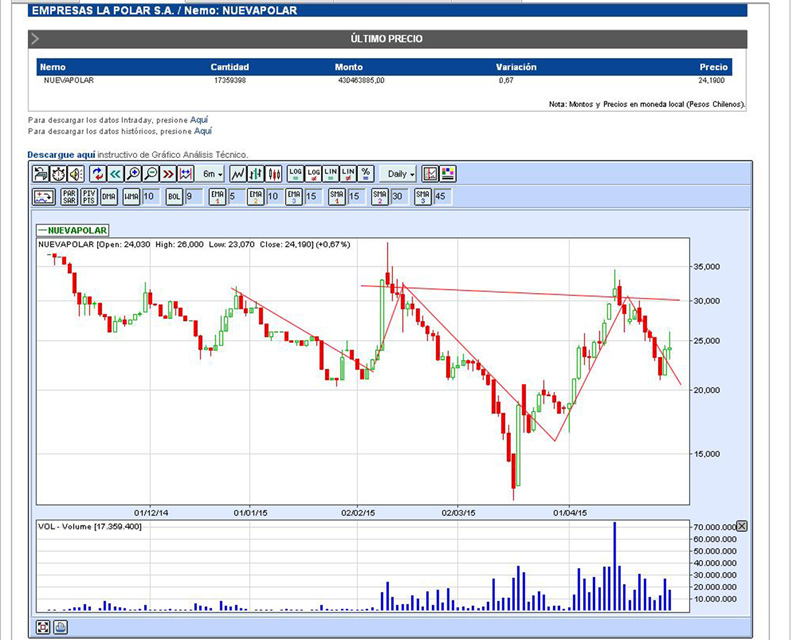This screenshot has width=800, height=640.
Task: Select the first LIN scale button
Action: 331,174
